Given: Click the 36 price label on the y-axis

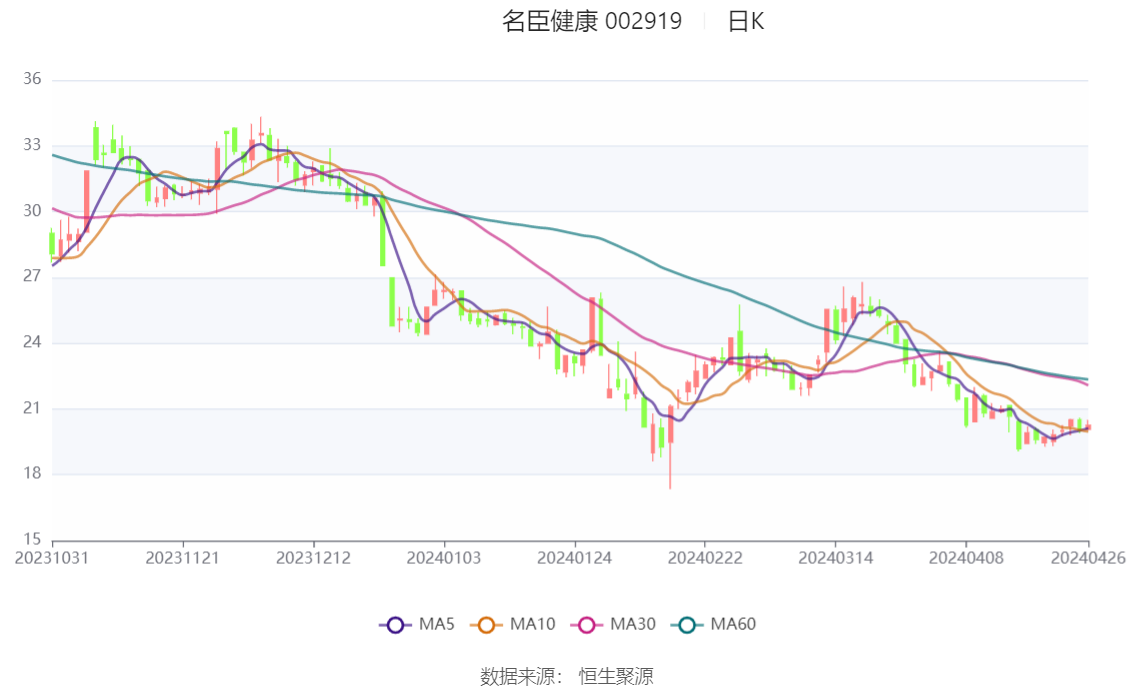Looking at the screenshot, I should tap(32, 80).
